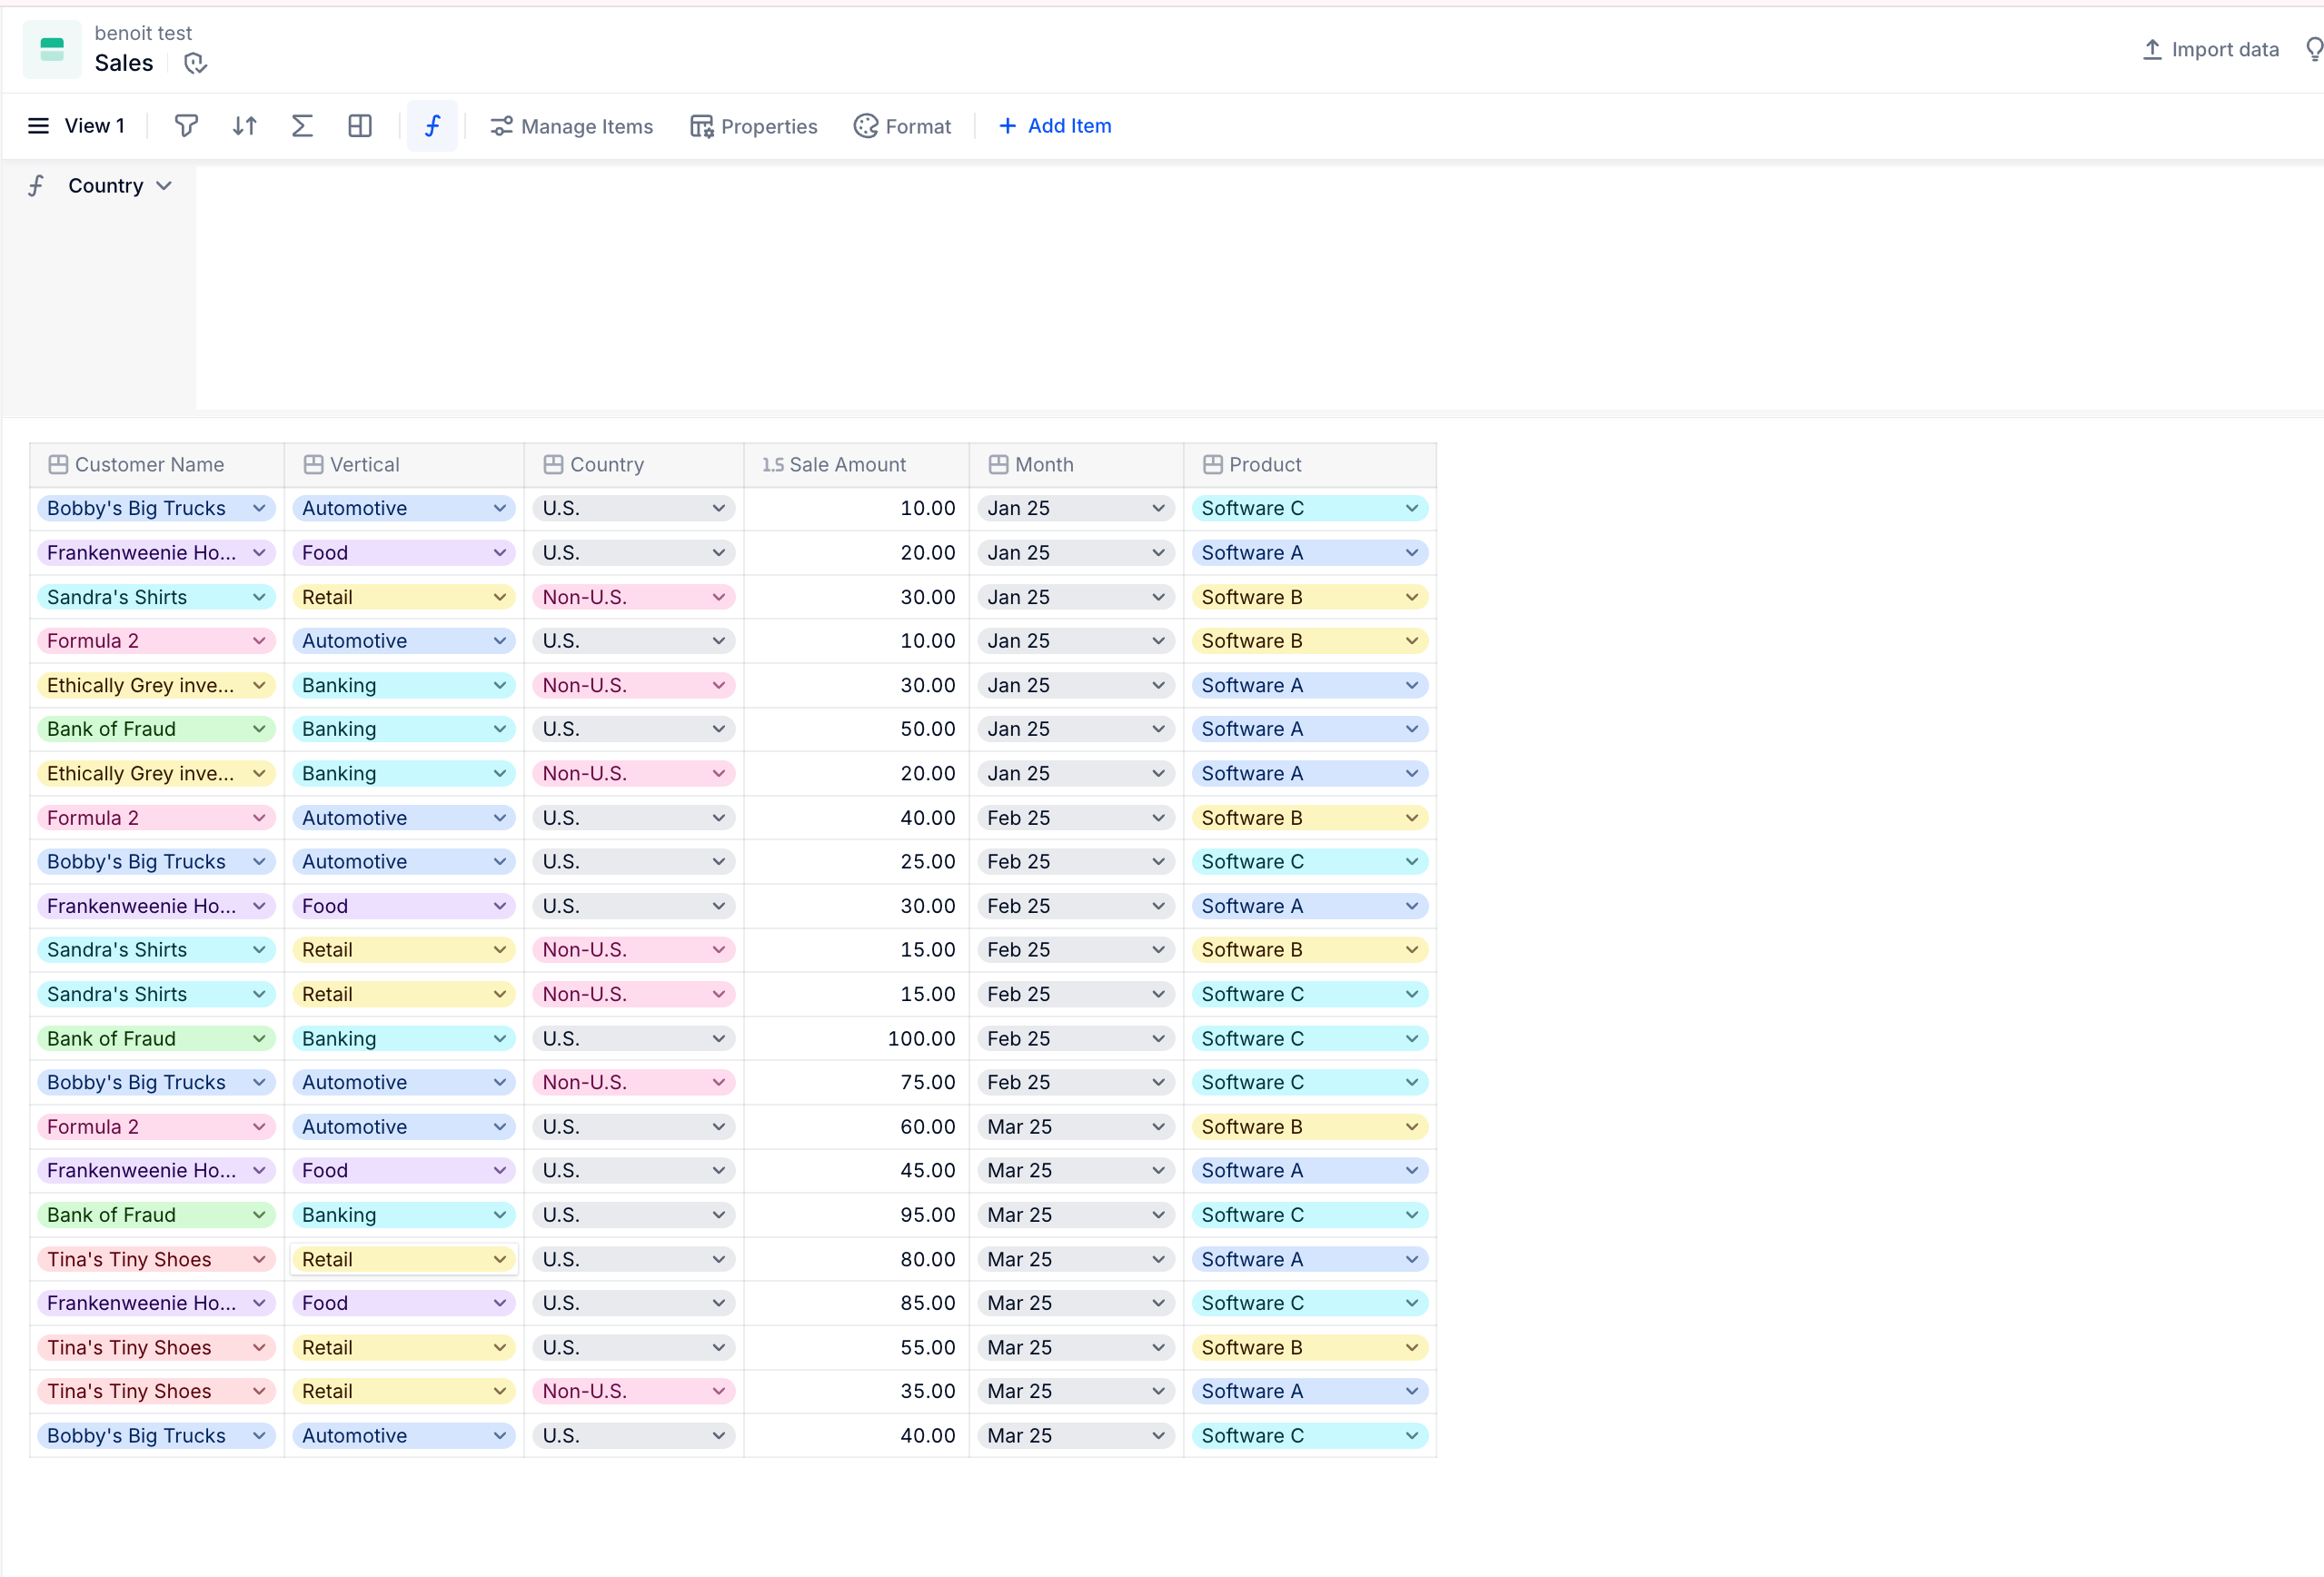The width and height of the screenshot is (2324, 1577).
Task: Select the 100.00 sale amount cell
Action: click(856, 1039)
